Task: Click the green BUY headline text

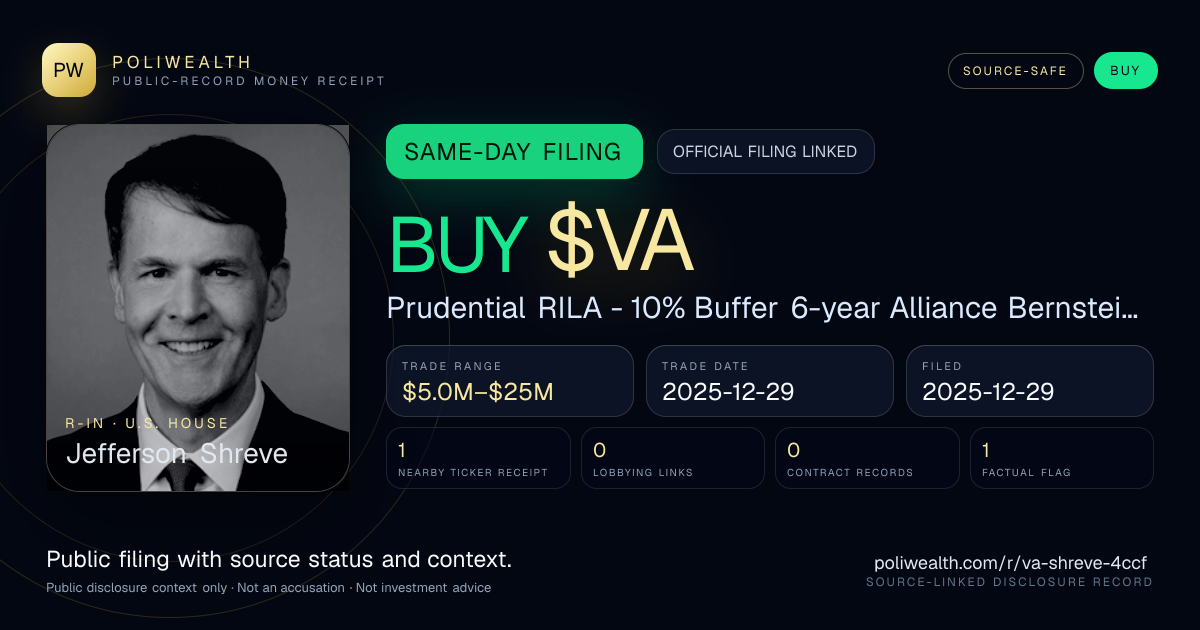Action: (x=458, y=244)
